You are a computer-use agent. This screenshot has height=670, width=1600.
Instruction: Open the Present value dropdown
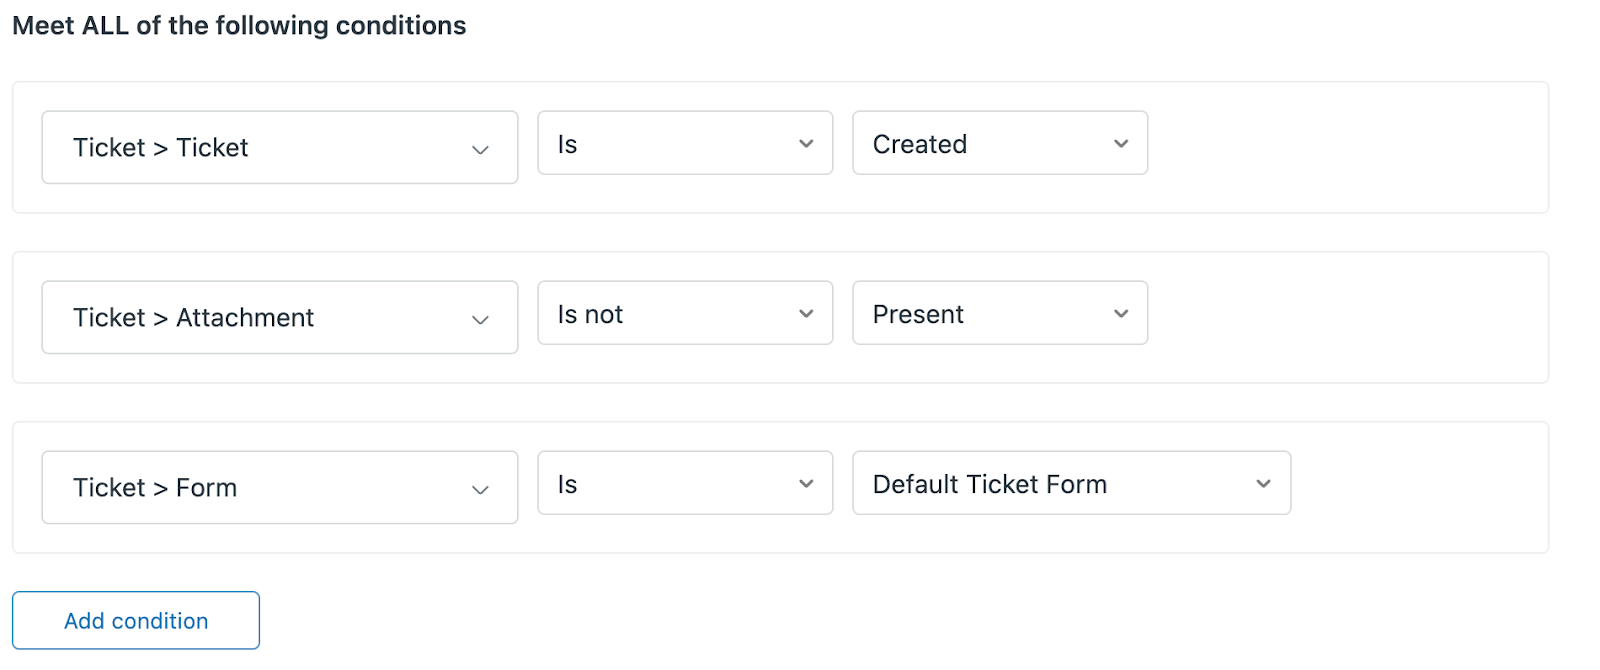click(x=999, y=313)
